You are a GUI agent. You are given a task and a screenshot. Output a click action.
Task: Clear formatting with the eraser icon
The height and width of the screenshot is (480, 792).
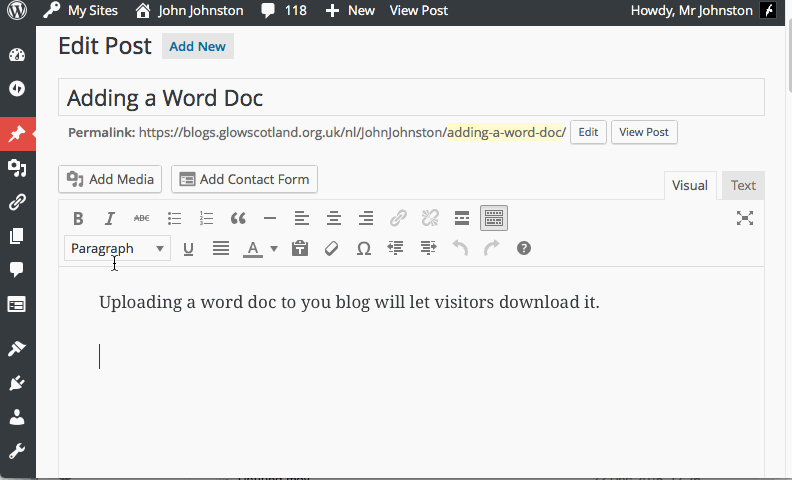[331, 248]
